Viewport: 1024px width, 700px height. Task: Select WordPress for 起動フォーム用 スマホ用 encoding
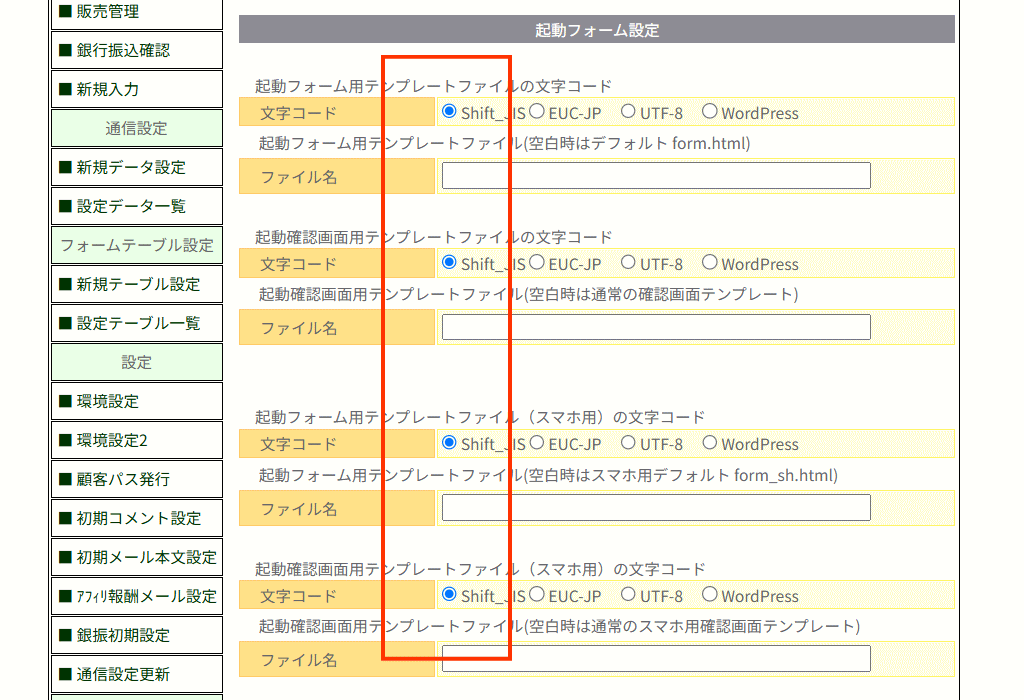click(x=710, y=443)
